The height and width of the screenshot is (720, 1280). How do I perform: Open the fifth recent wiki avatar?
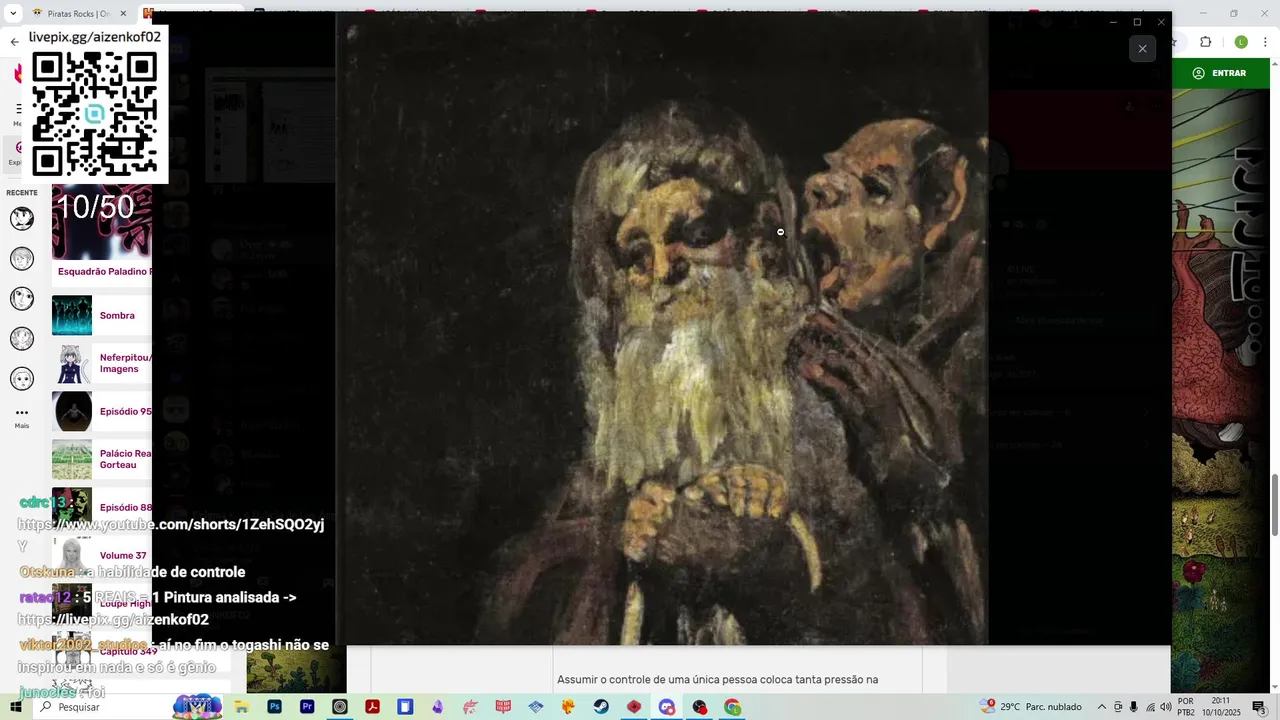point(22,378)
